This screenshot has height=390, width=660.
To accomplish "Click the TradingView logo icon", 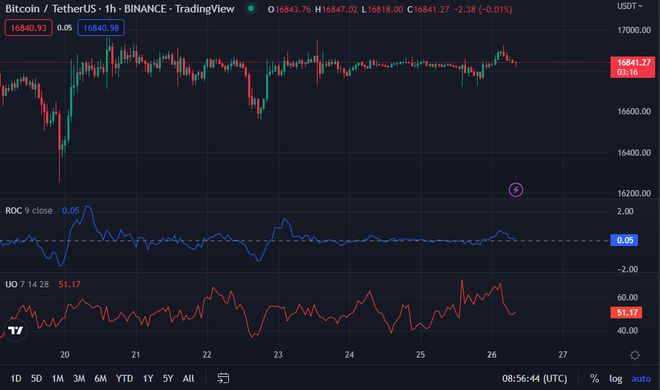I will coord(16,330).
